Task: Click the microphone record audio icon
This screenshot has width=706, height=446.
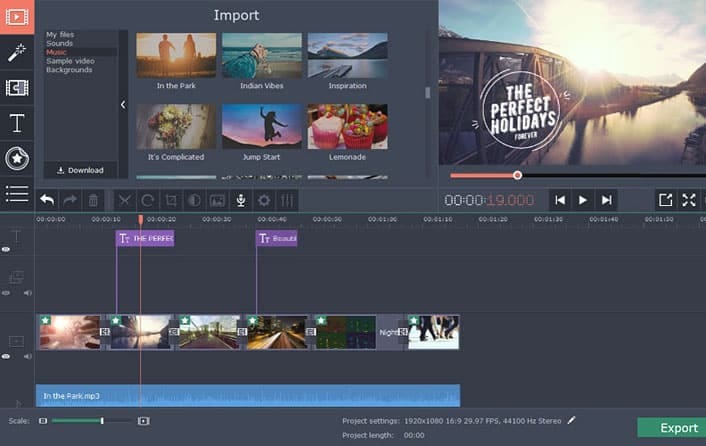Action: 241,200
